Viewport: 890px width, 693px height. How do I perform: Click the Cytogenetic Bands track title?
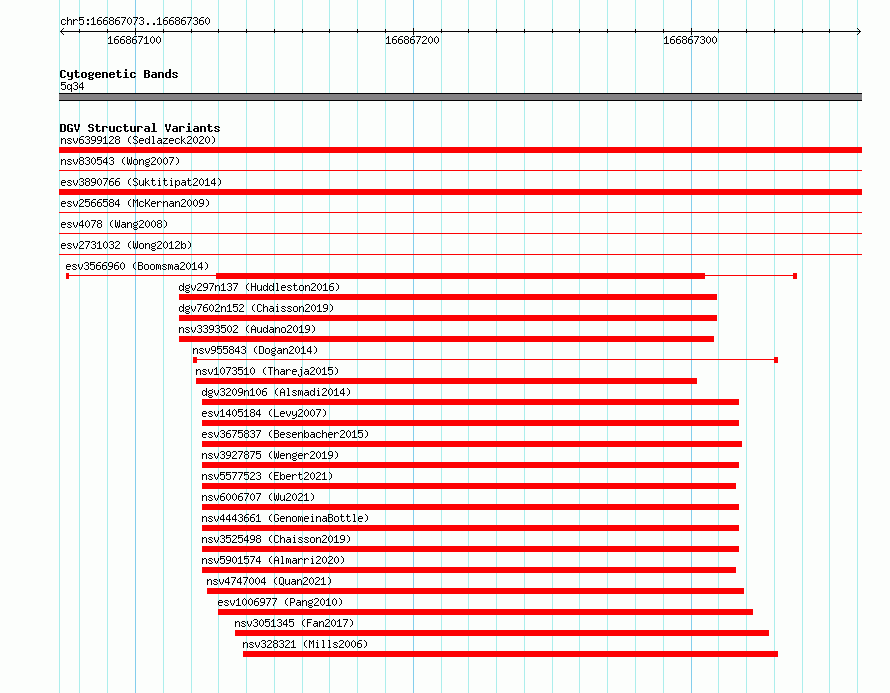pos(119,74)
